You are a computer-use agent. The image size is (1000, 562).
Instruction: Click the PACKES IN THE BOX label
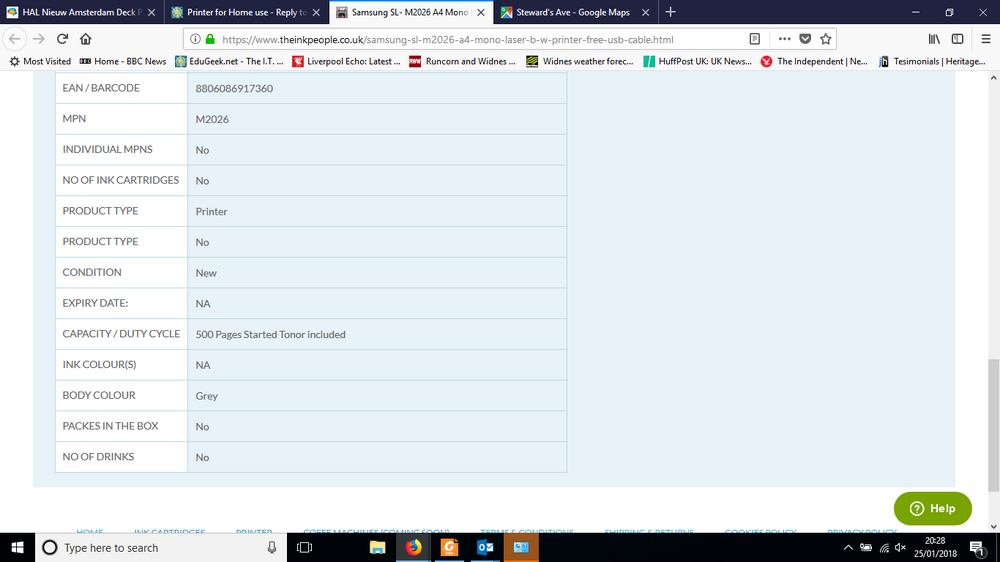pos(110,425)
